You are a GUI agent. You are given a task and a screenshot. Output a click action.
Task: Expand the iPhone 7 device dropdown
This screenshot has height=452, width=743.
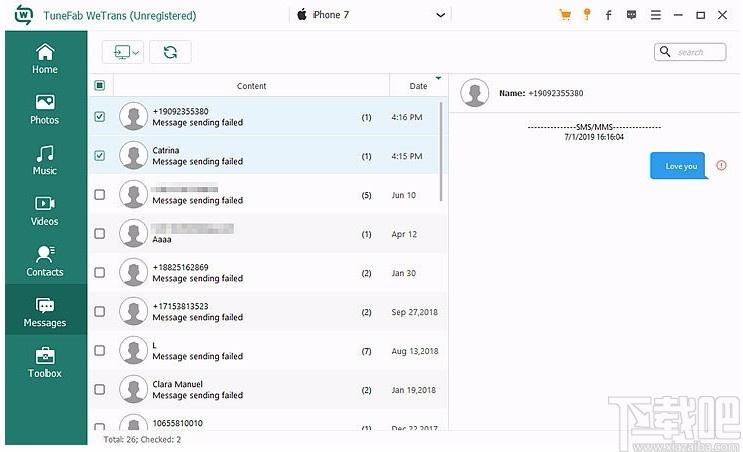[x=440, y=15]
